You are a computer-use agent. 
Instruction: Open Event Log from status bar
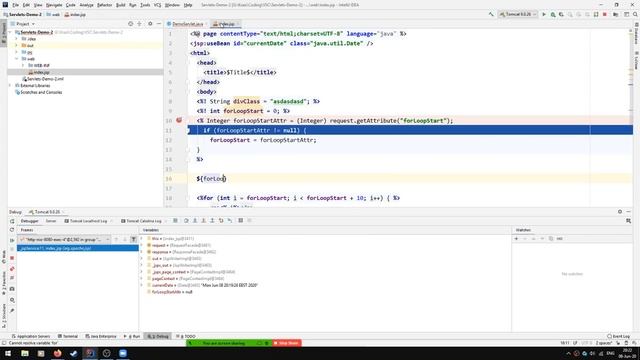coord(618,336)
